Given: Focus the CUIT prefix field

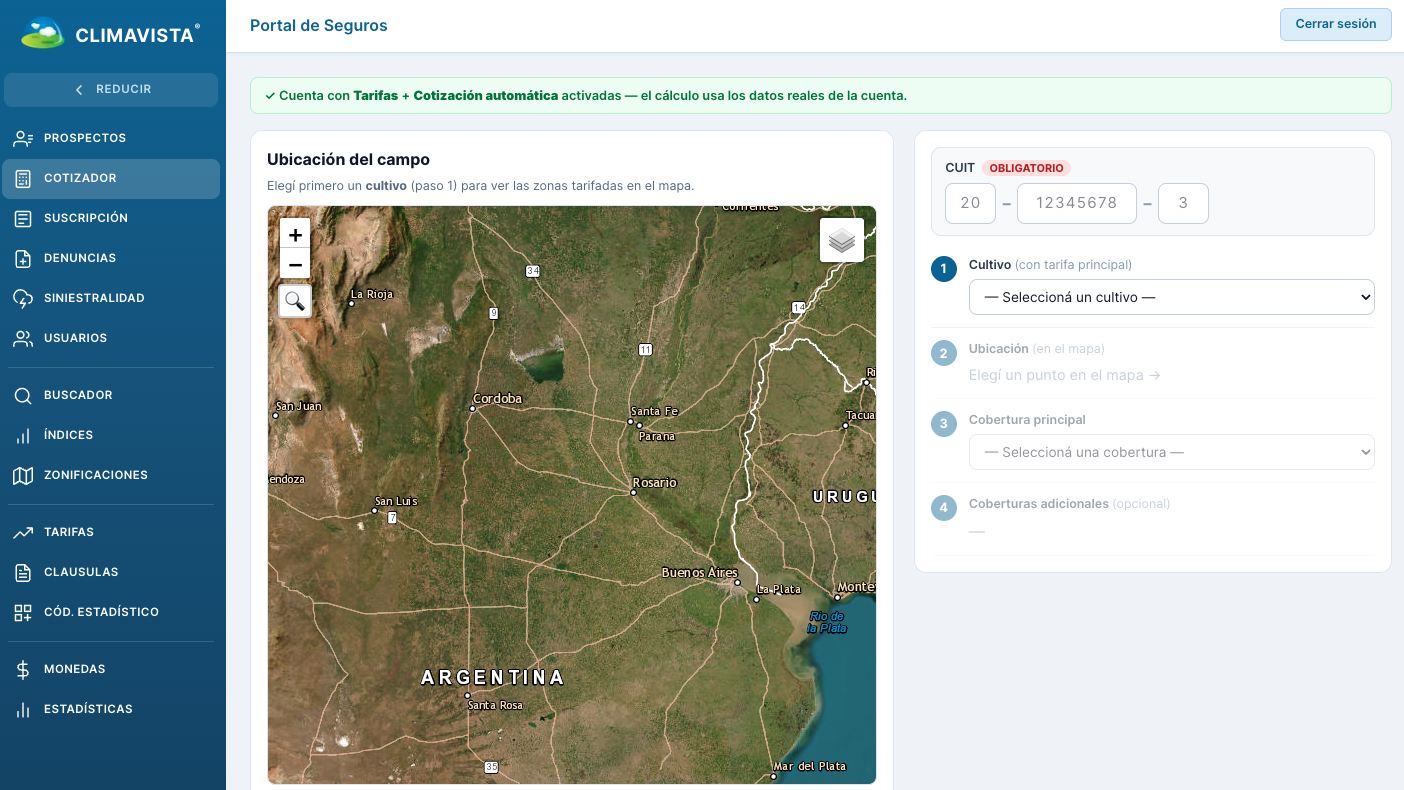Looking at the screenshot, I should (970, 203).
